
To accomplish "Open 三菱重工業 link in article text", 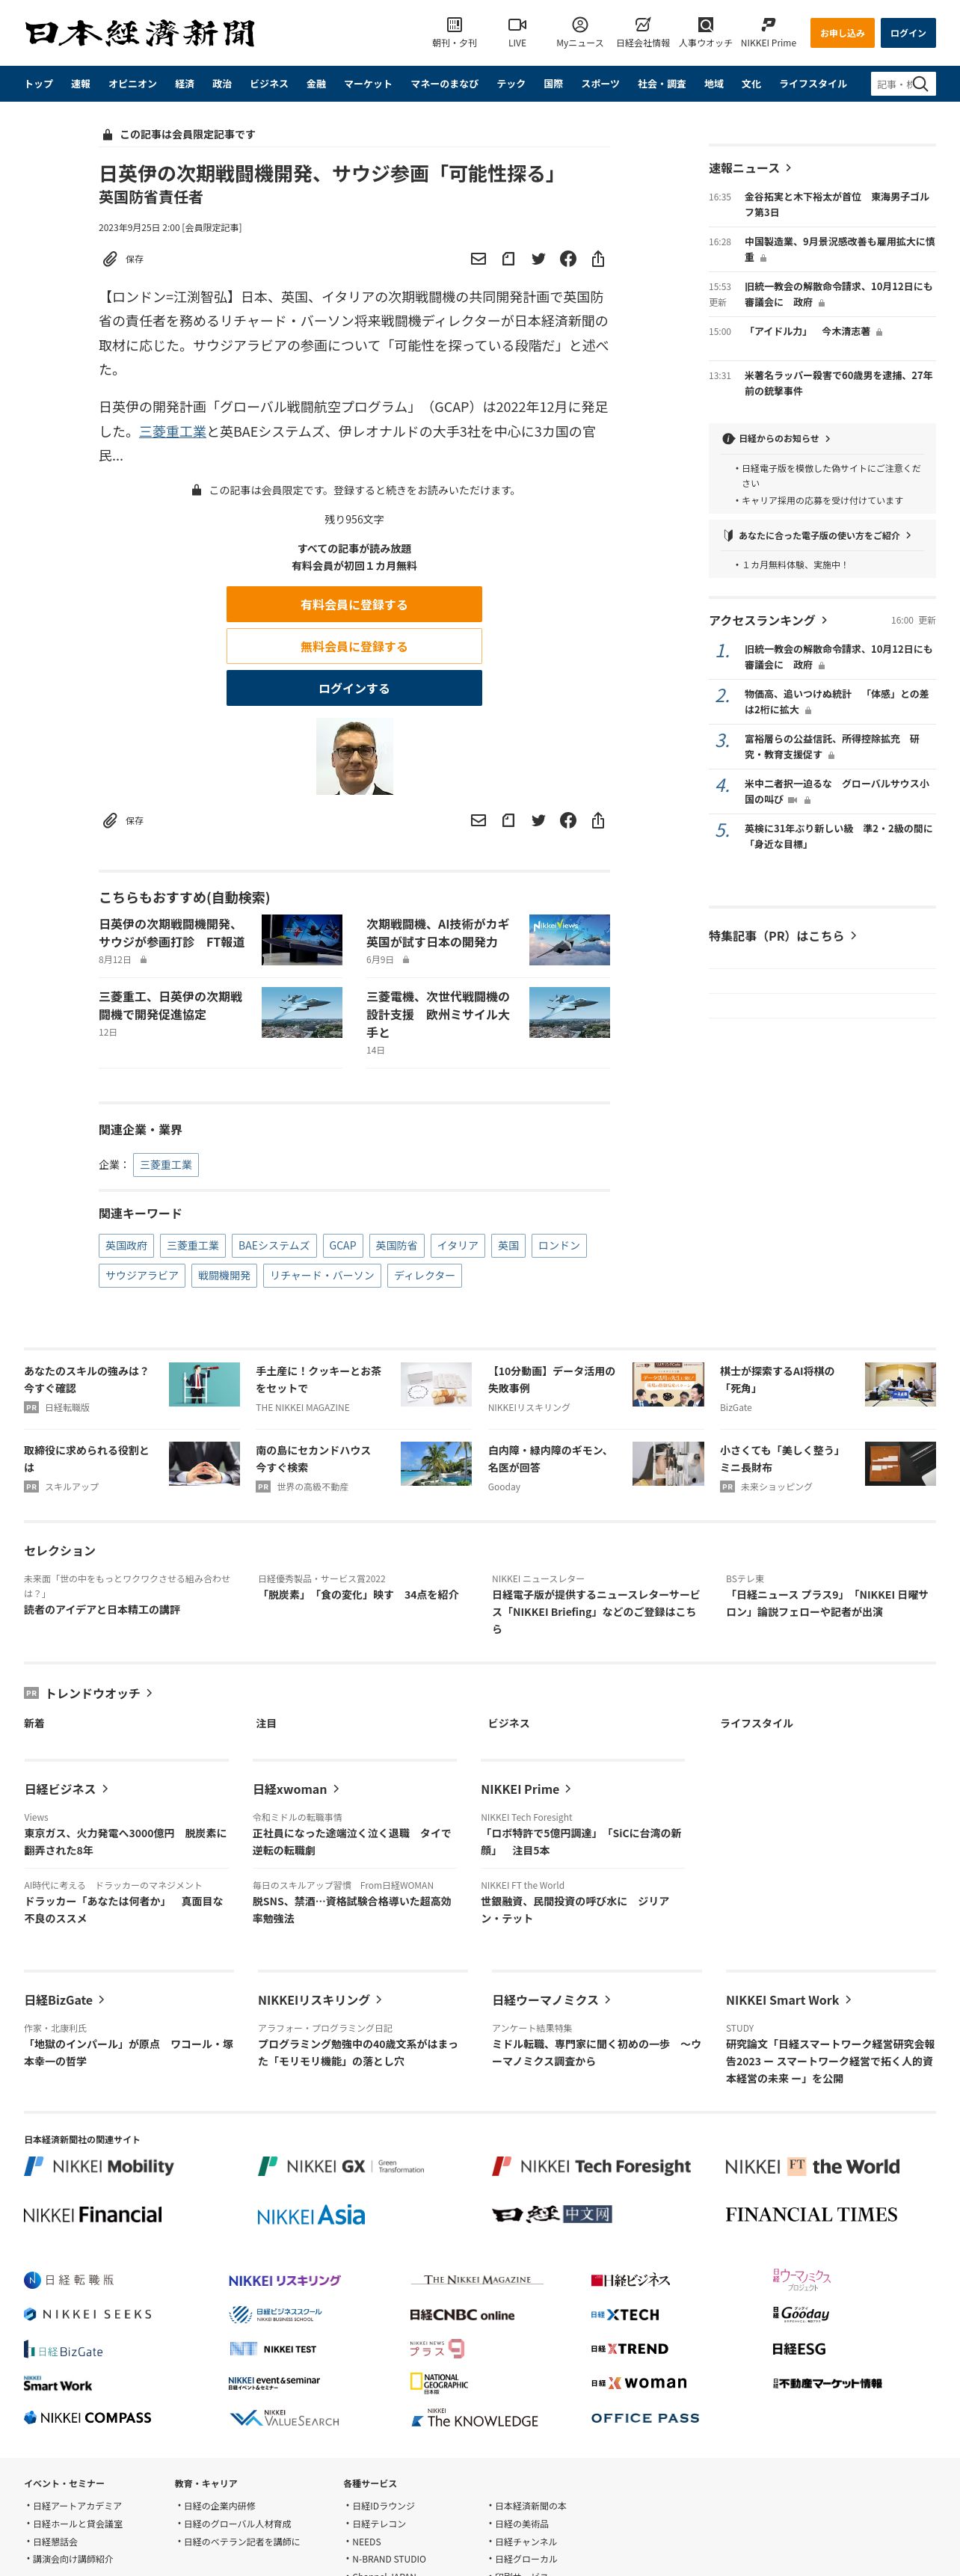I will (173, 431).
